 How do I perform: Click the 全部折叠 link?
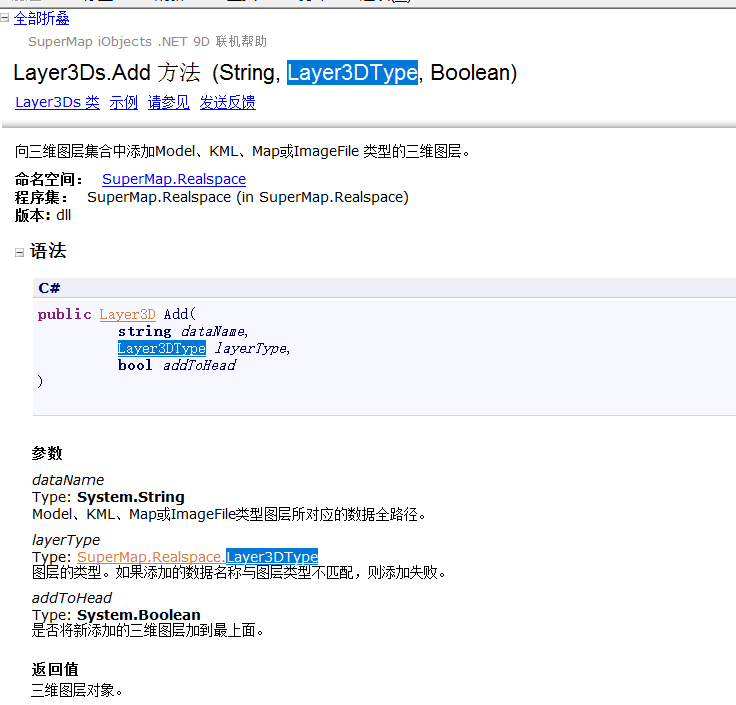pyautogui.click(x=41, y=18)
